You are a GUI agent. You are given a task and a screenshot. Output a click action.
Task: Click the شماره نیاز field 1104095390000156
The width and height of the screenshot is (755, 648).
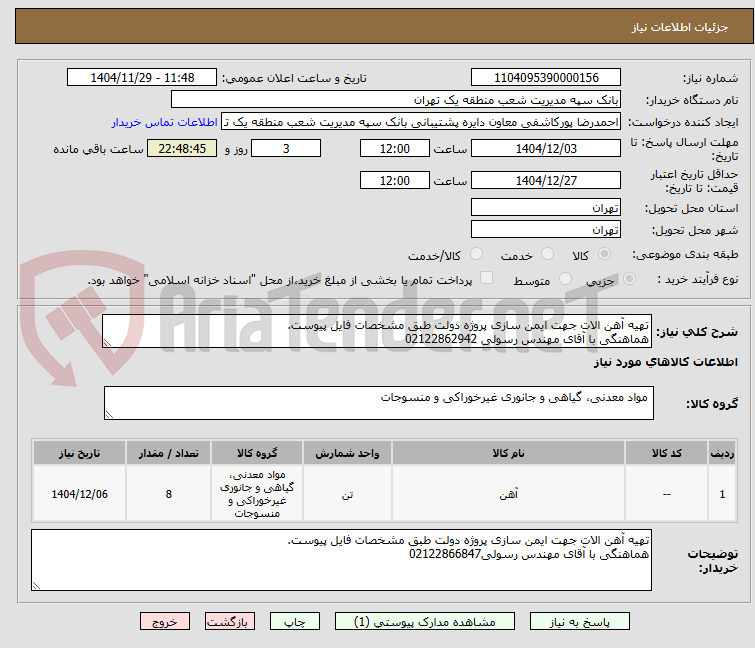(546, 78)
